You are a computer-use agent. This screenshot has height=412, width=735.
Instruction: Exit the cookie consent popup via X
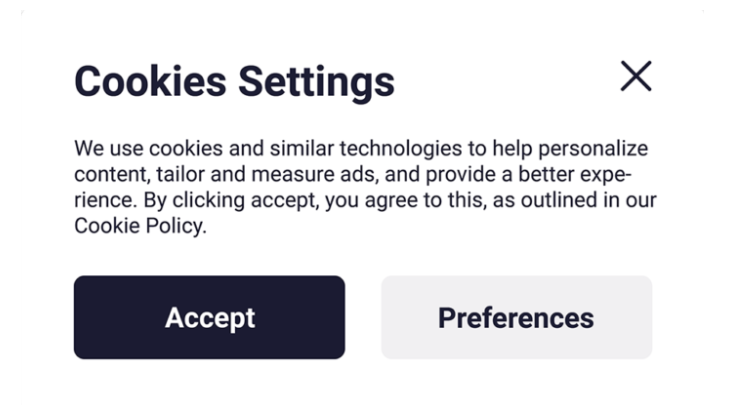(x=636, y=76)
